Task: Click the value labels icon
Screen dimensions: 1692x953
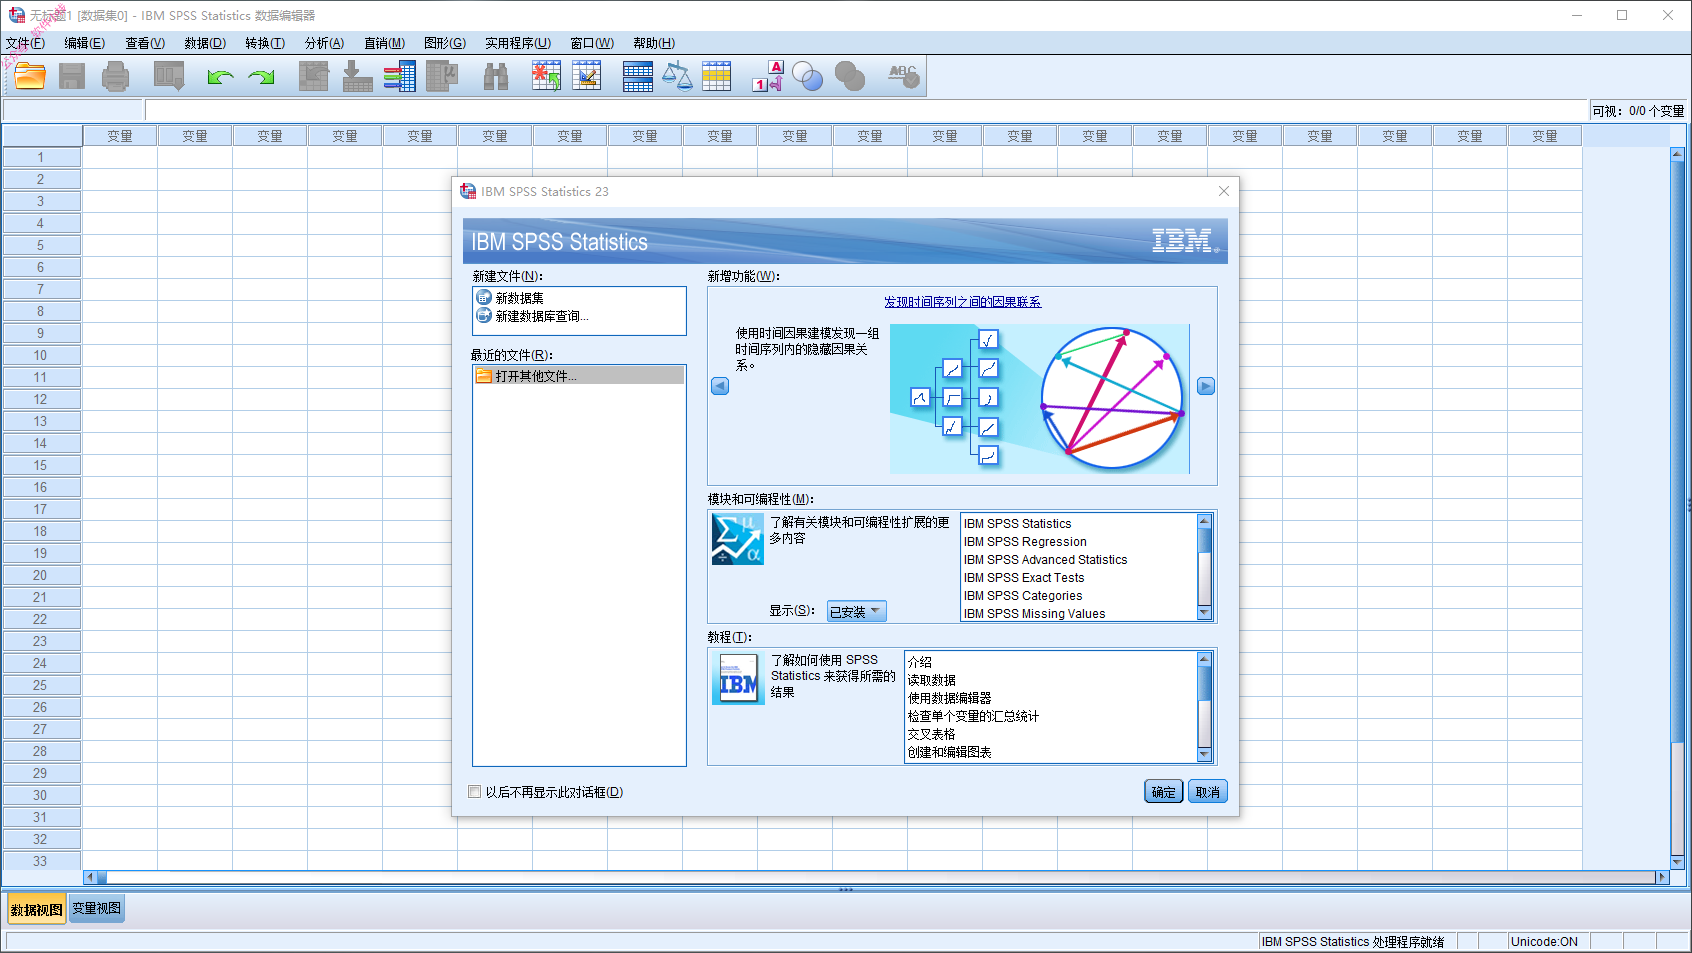Action: [x=768, y=76]
